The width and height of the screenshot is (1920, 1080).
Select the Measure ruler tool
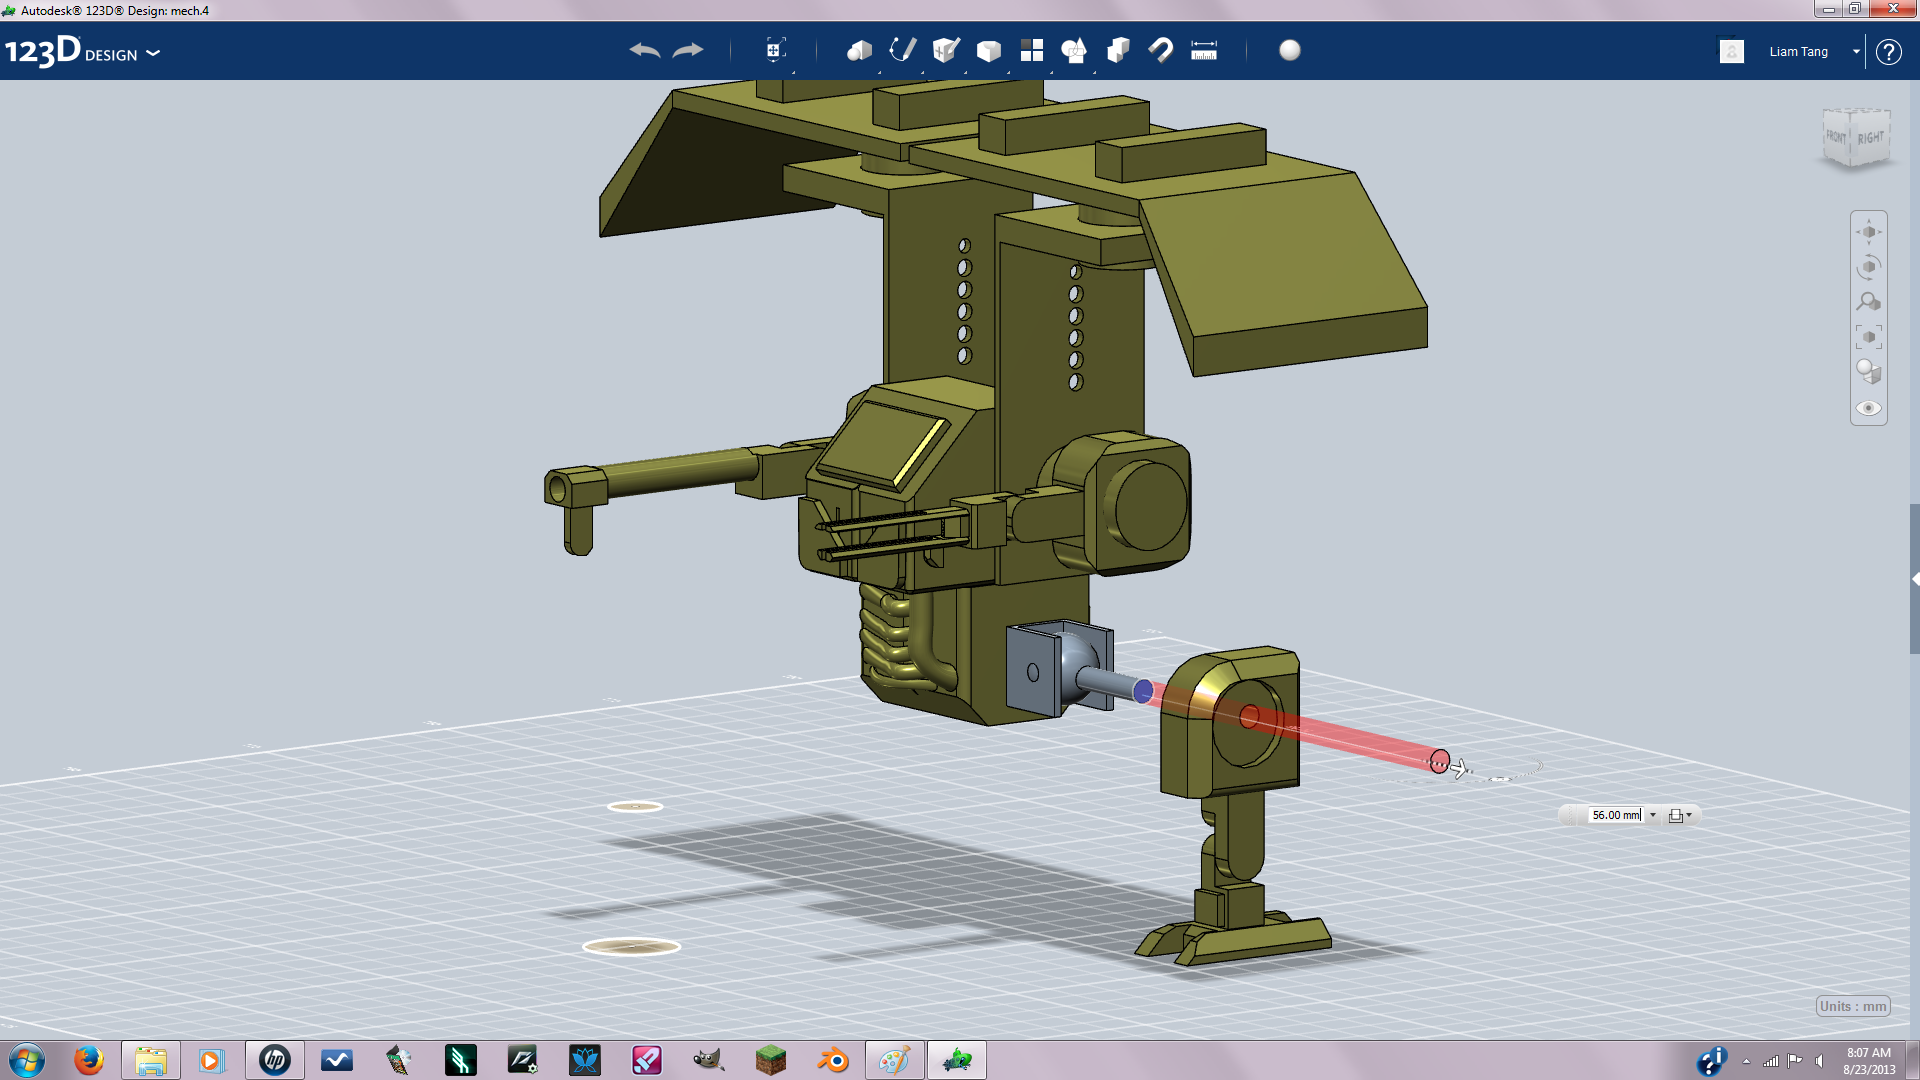click(x=1204, y=50)
